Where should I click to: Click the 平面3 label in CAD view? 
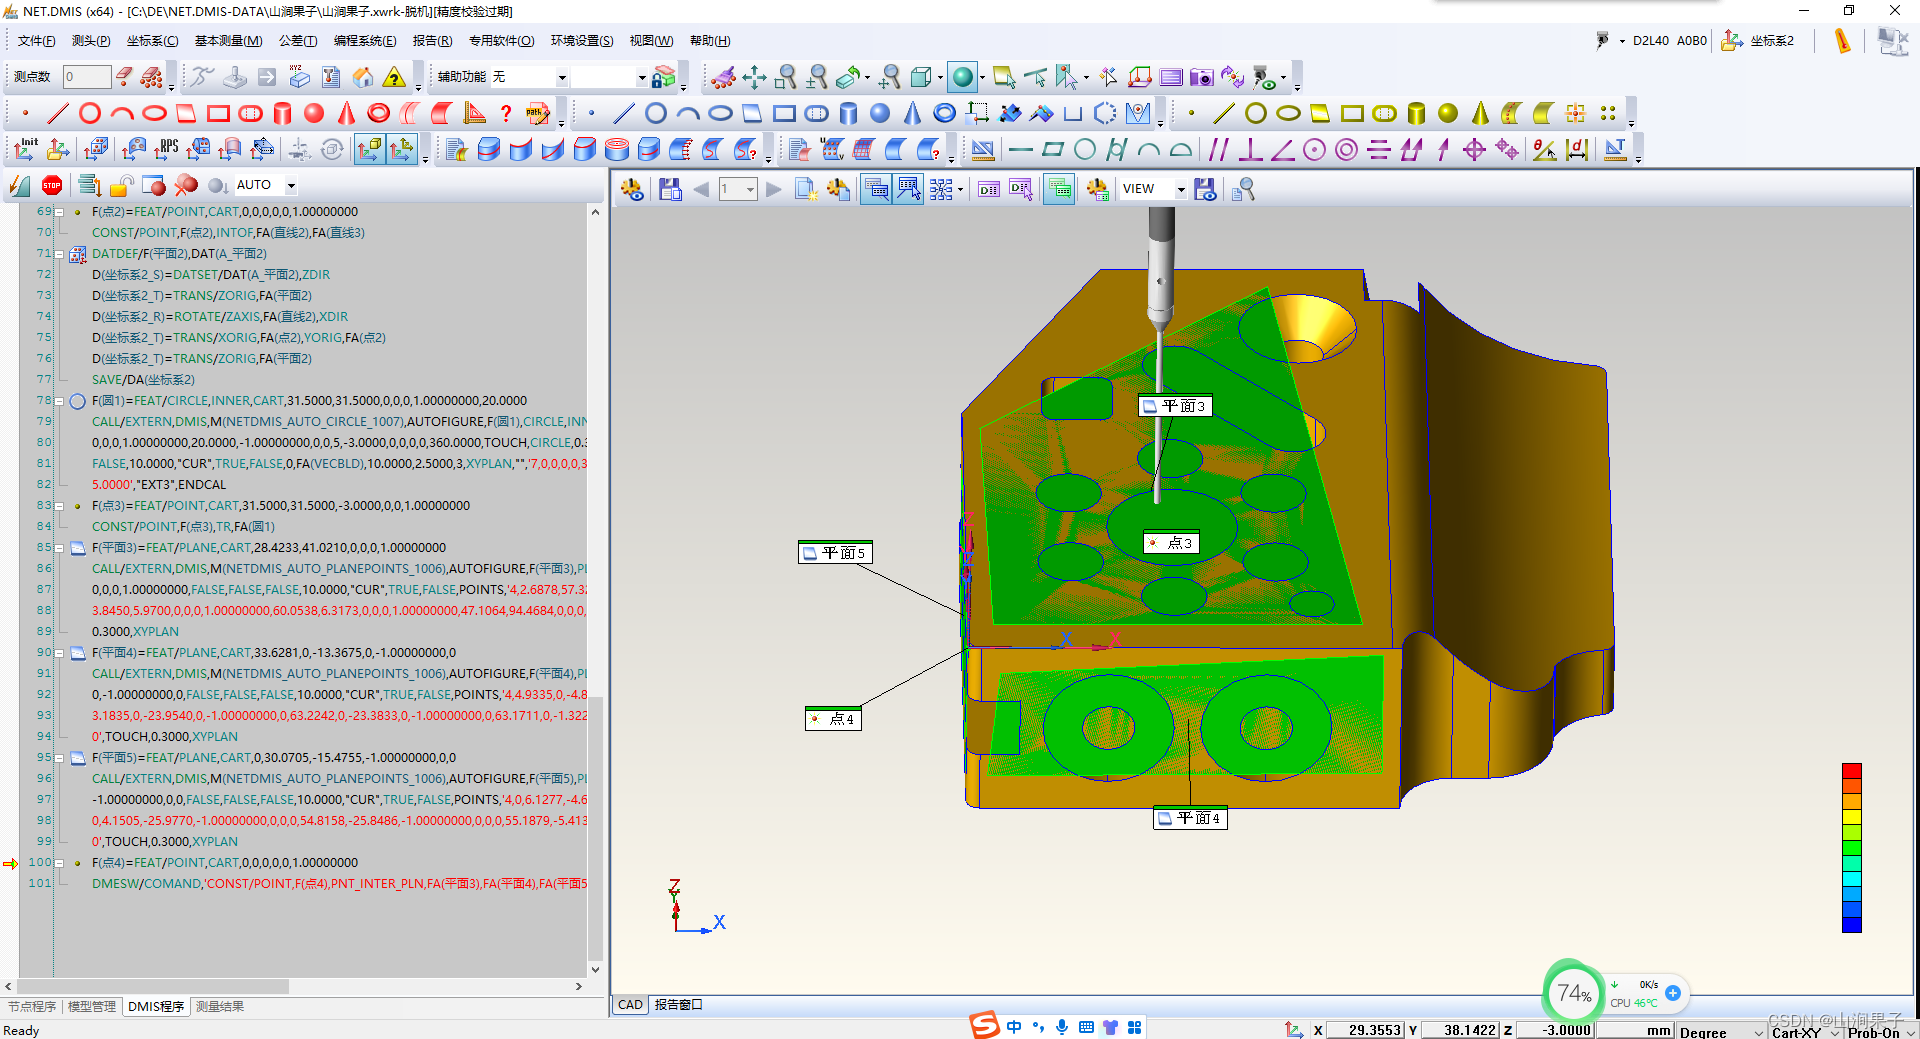(1176, 406)
